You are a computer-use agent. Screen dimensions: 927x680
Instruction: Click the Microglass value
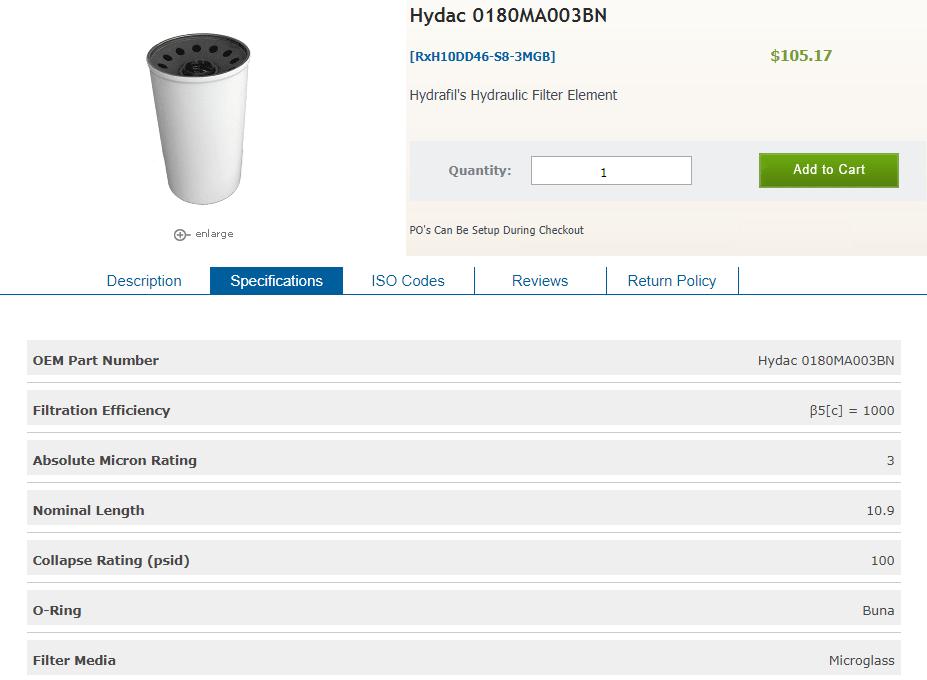861,660
